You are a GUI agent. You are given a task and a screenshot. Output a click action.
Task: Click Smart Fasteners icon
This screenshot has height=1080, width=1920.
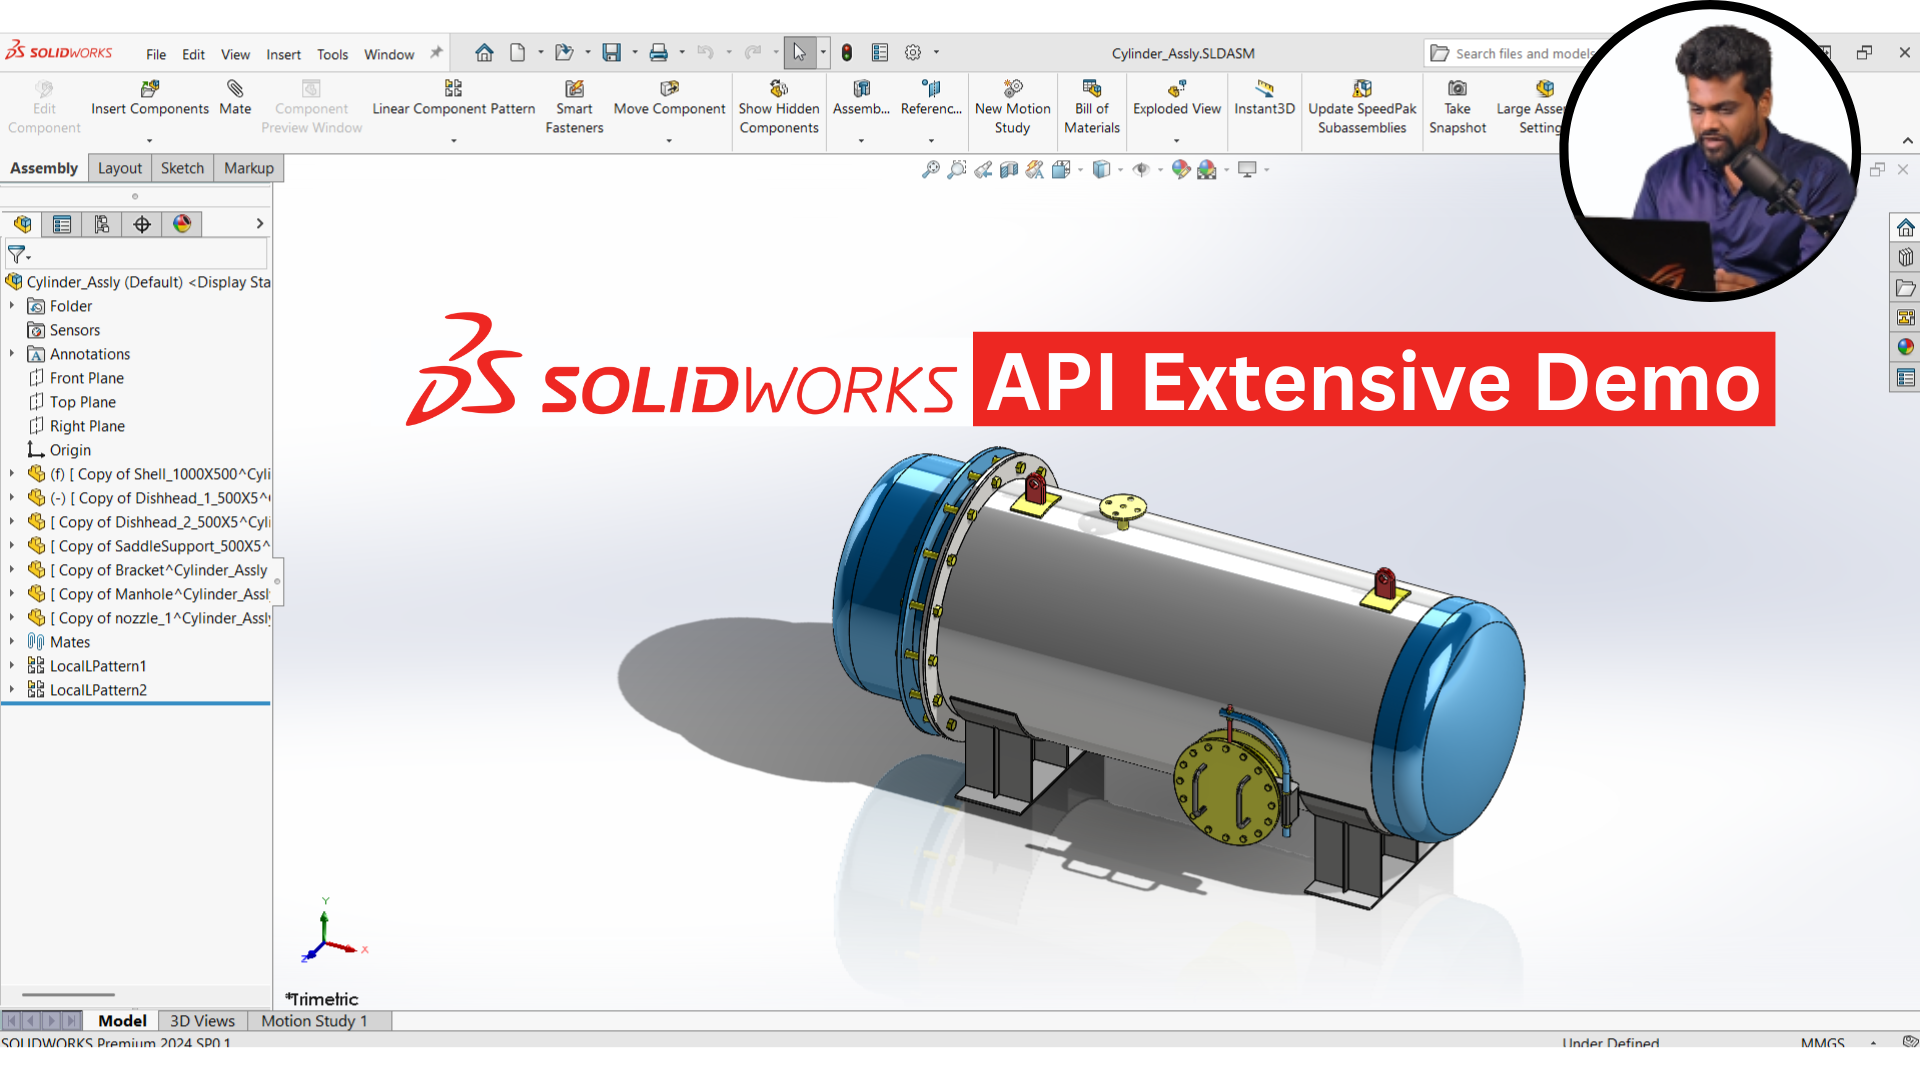pyautogui.click(x=574, y=88)
